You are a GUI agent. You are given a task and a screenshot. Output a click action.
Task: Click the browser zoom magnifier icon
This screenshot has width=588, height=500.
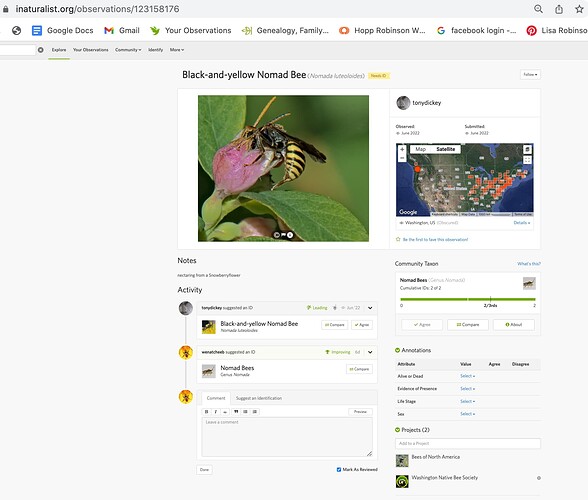click(538, 9)
